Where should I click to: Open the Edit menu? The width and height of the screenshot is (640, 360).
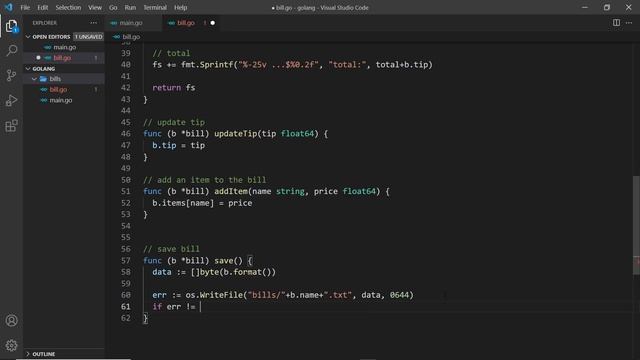click(42, 7)
